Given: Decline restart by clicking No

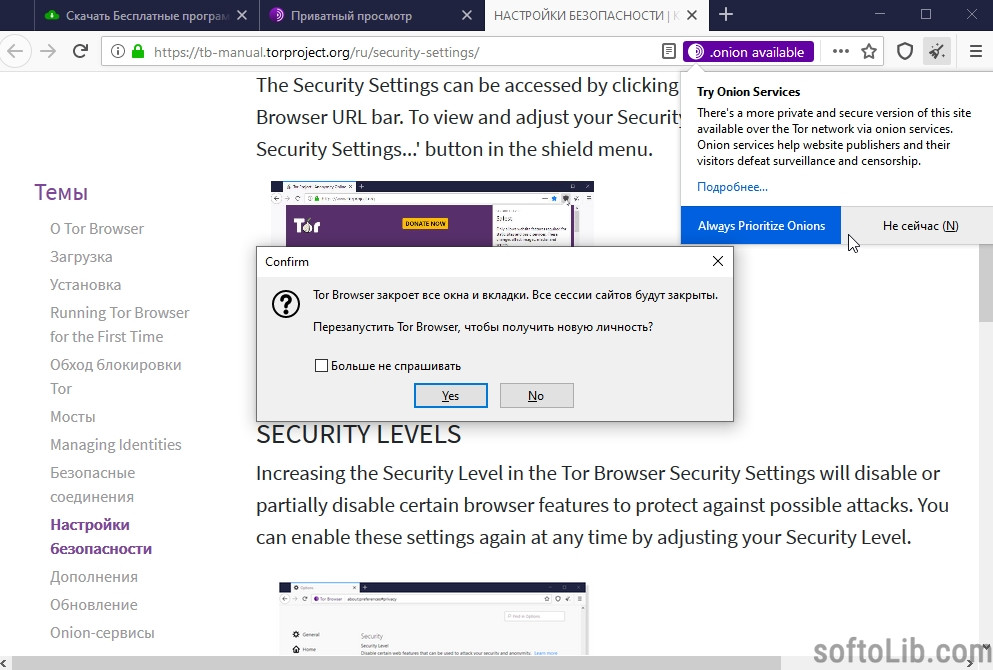Looking at the screenshot, I should coord(536,395).
